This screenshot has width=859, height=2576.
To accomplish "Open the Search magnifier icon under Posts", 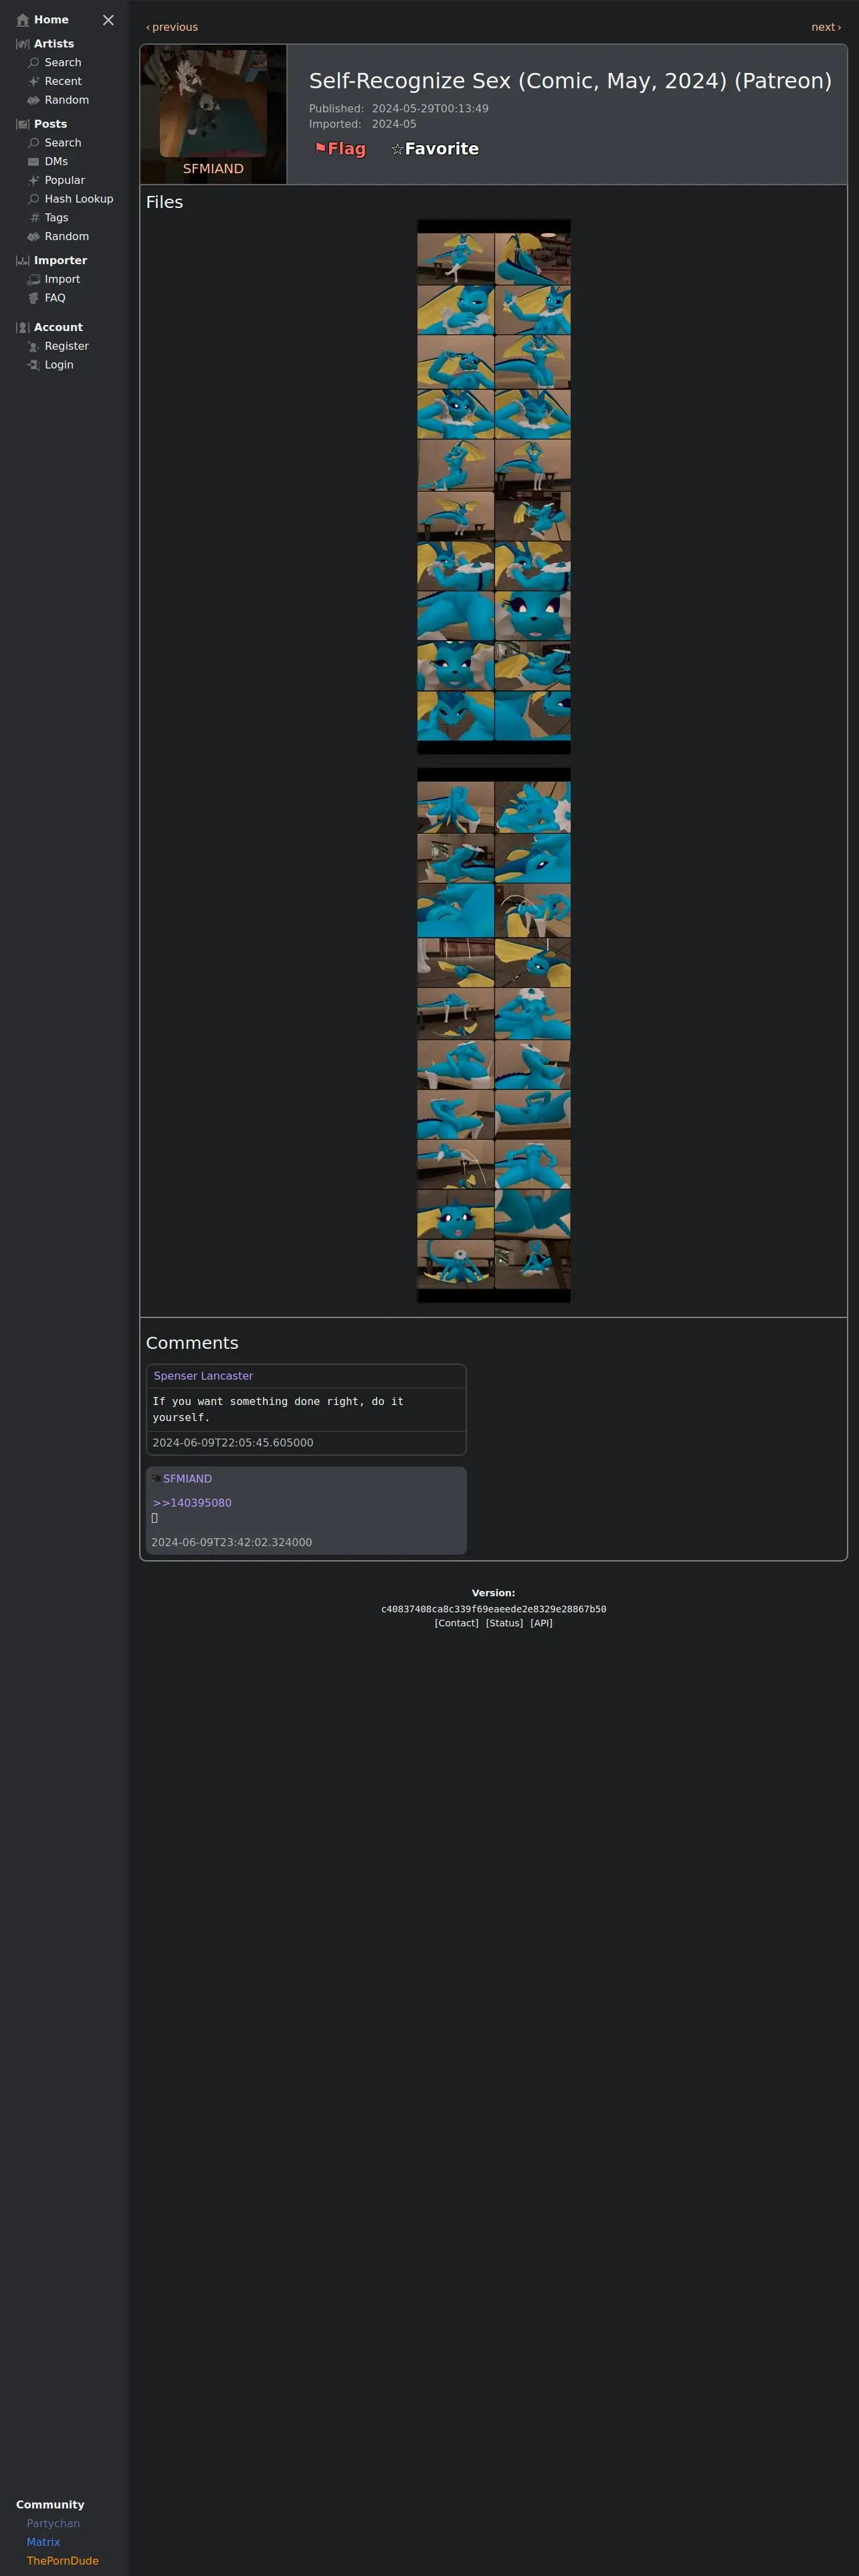I will tap(34, 143).
